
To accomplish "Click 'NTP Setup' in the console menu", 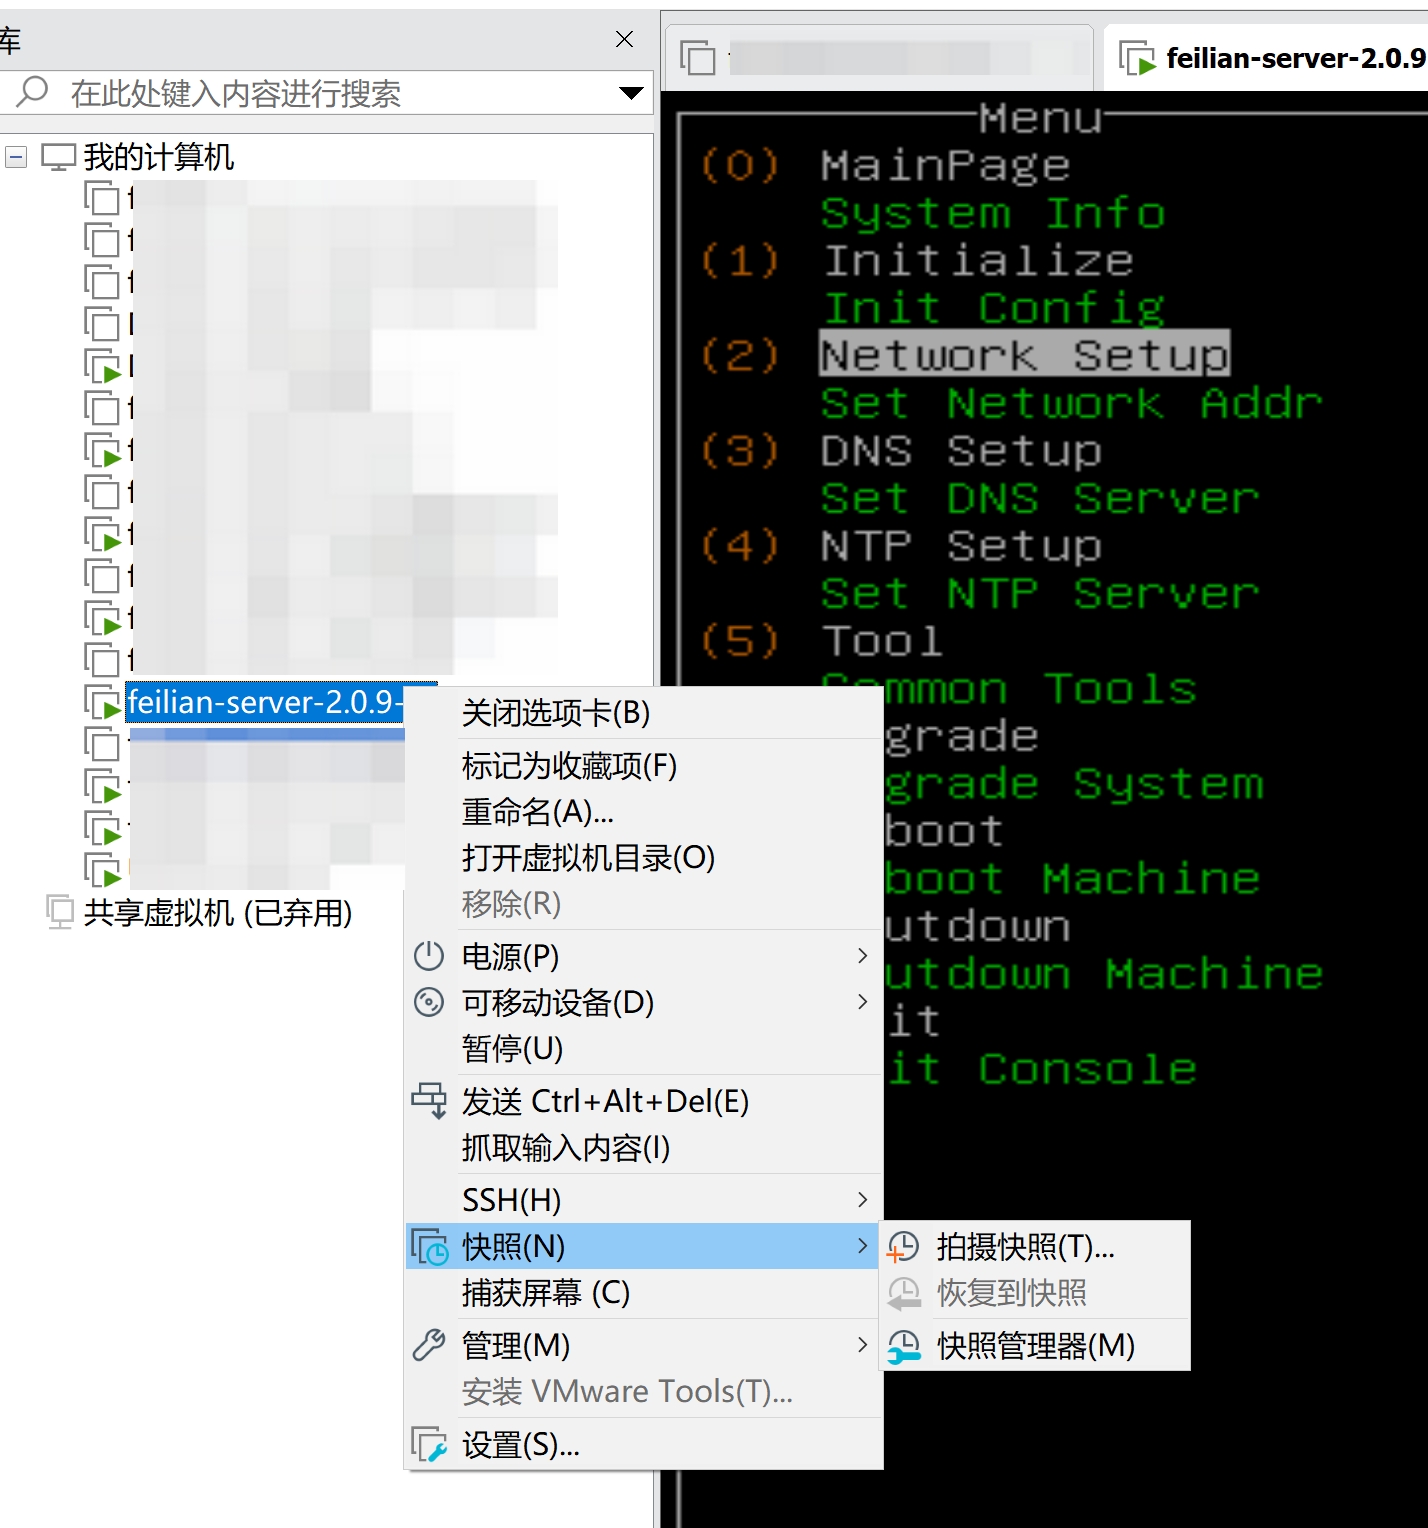I will [961, 545].
